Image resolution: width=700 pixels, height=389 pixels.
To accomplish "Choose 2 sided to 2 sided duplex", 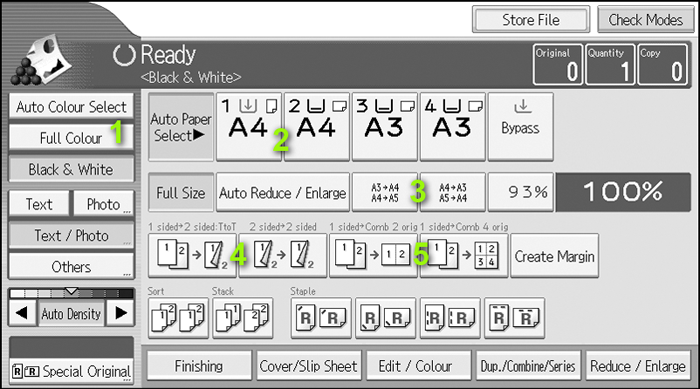I will click(283, 256).
